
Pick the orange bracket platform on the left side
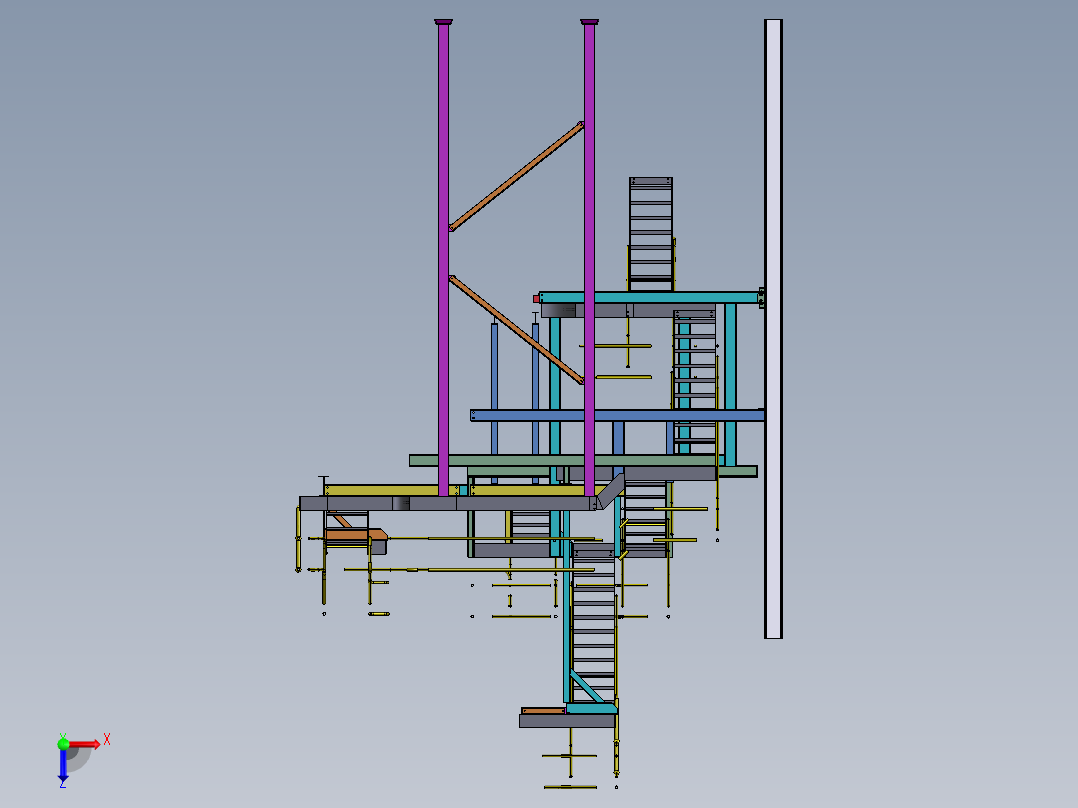pyautogui.click(x=356, y=534)
